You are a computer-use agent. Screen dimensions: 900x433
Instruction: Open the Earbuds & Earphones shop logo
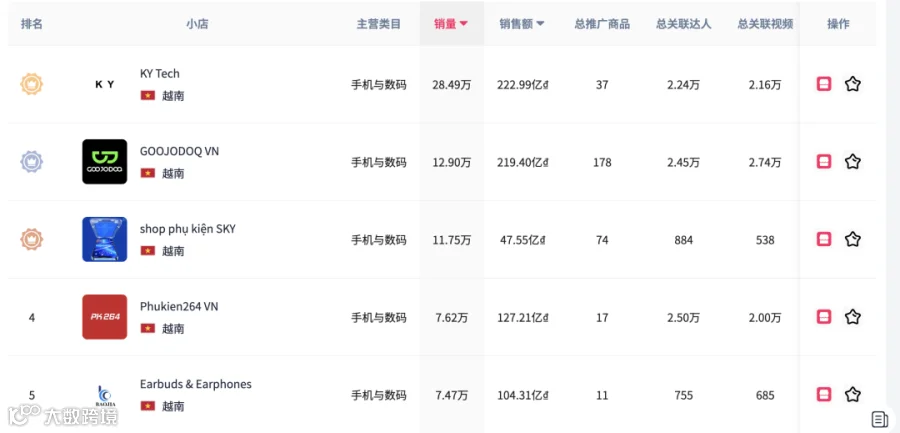pos(104,395)
